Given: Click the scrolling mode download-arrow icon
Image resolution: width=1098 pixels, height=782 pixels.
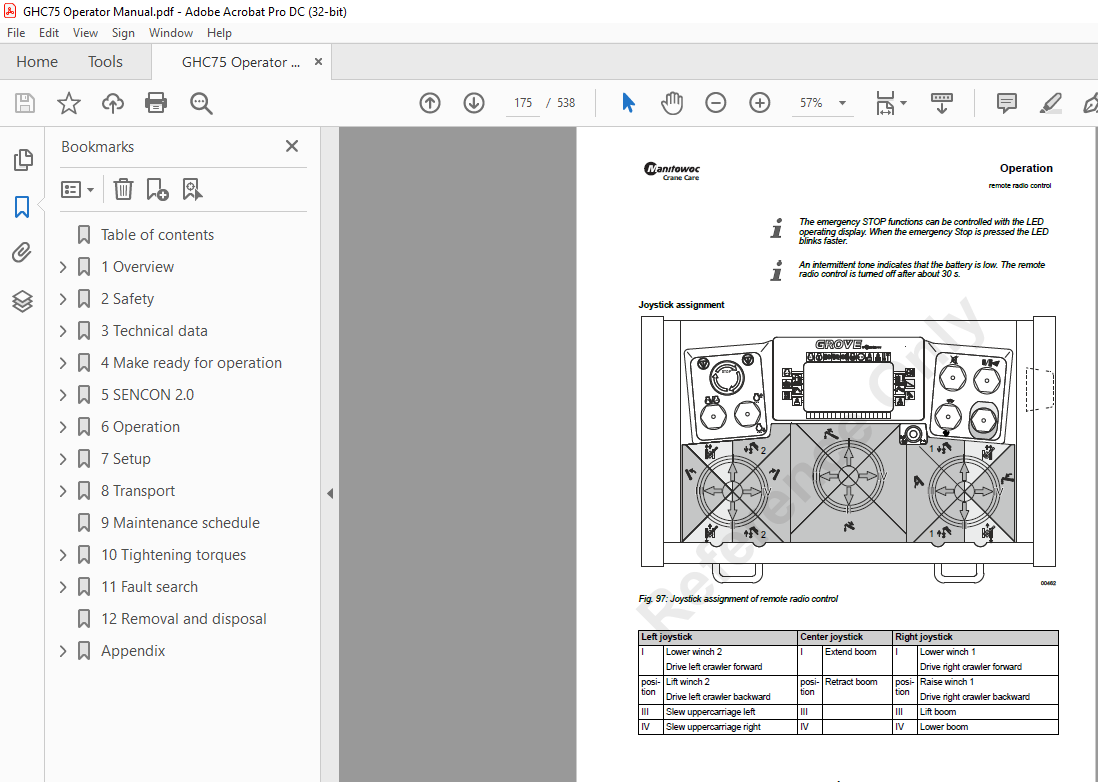Looking at the screenshot, I should coord(942,103).
